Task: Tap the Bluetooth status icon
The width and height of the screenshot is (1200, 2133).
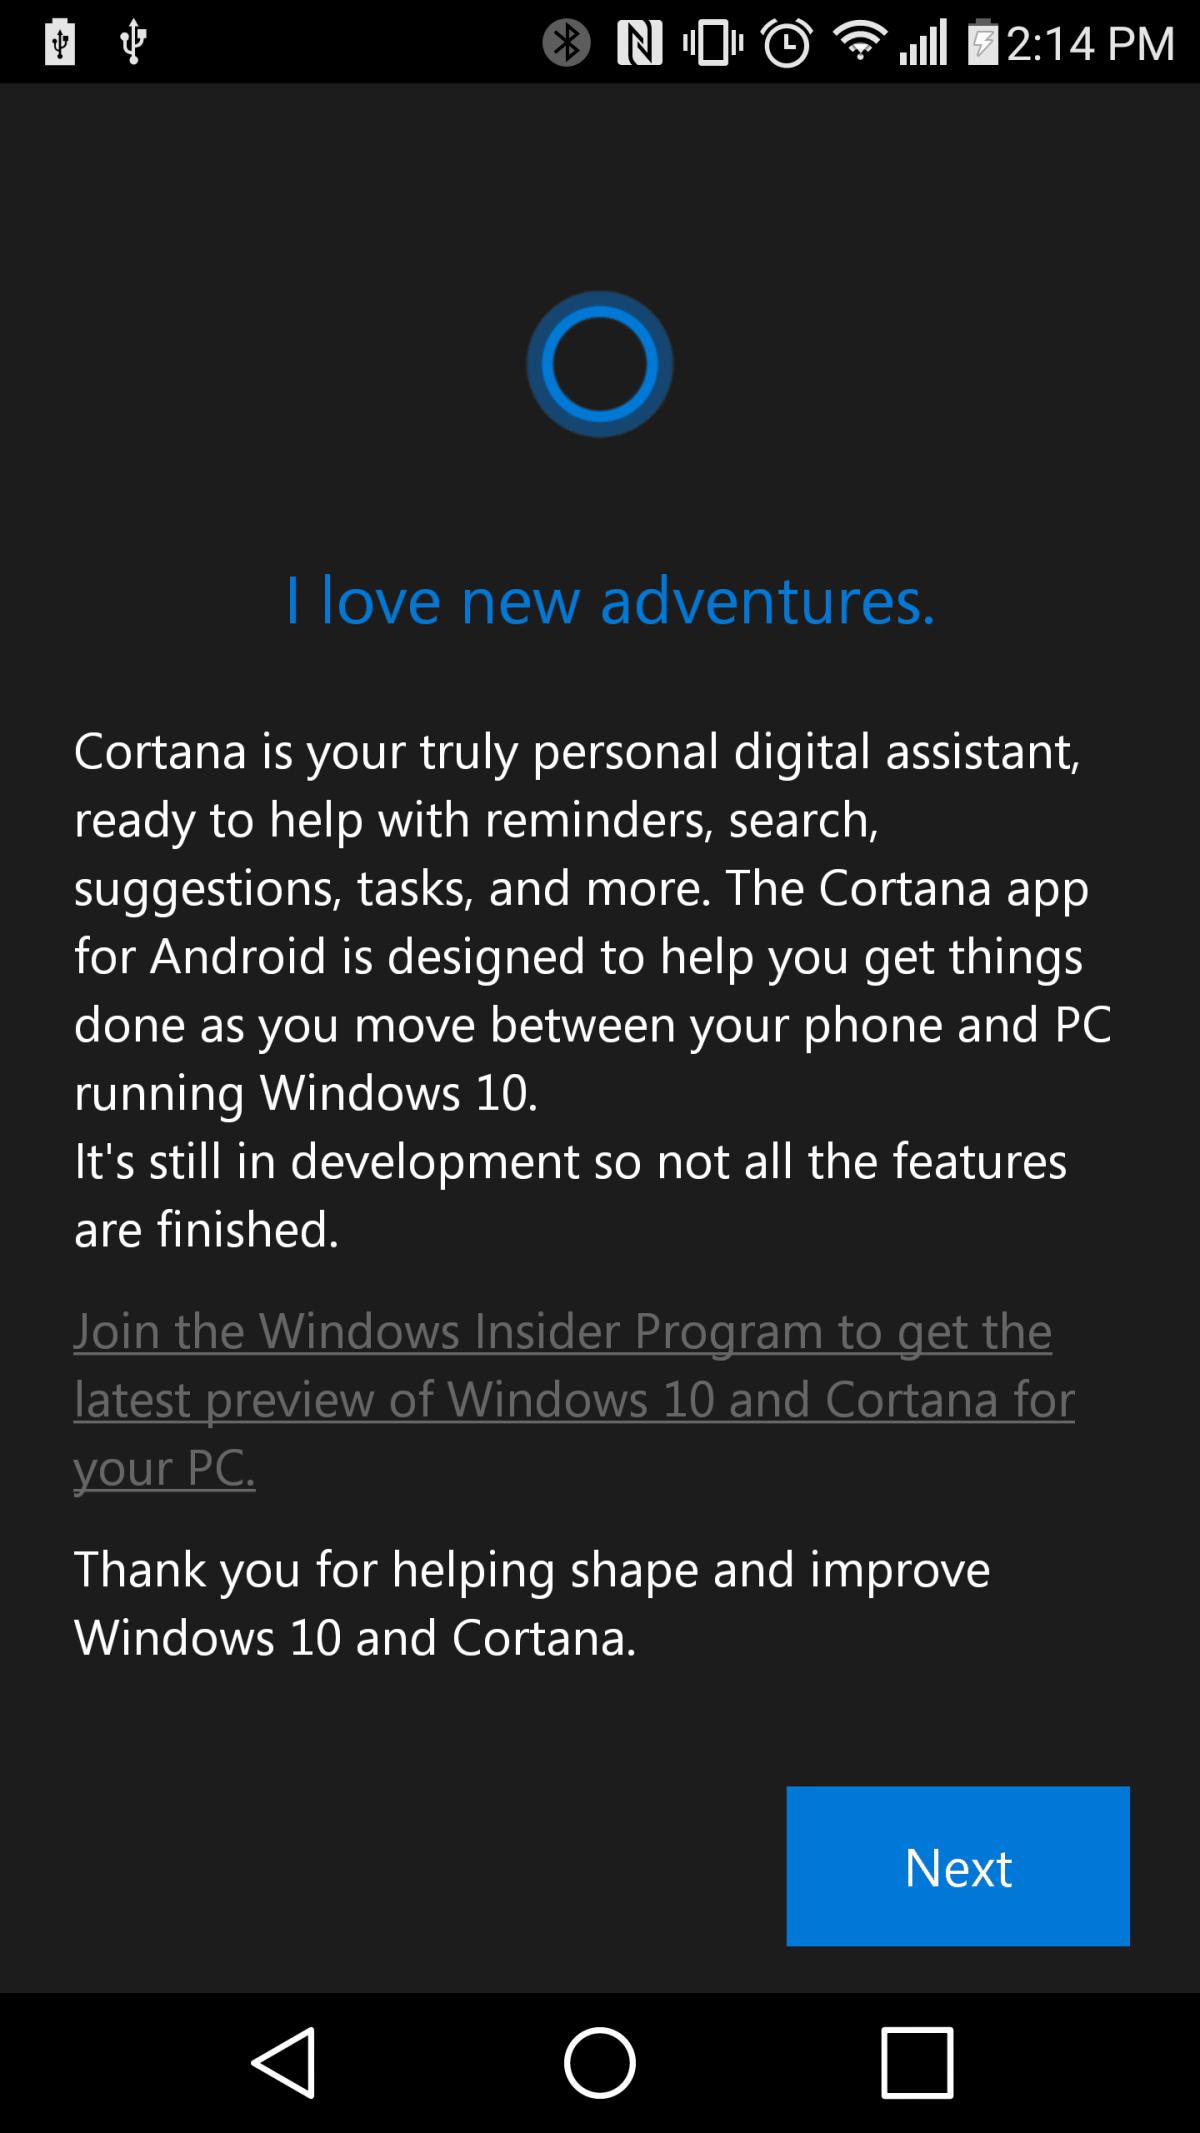Action: point(566,43)
